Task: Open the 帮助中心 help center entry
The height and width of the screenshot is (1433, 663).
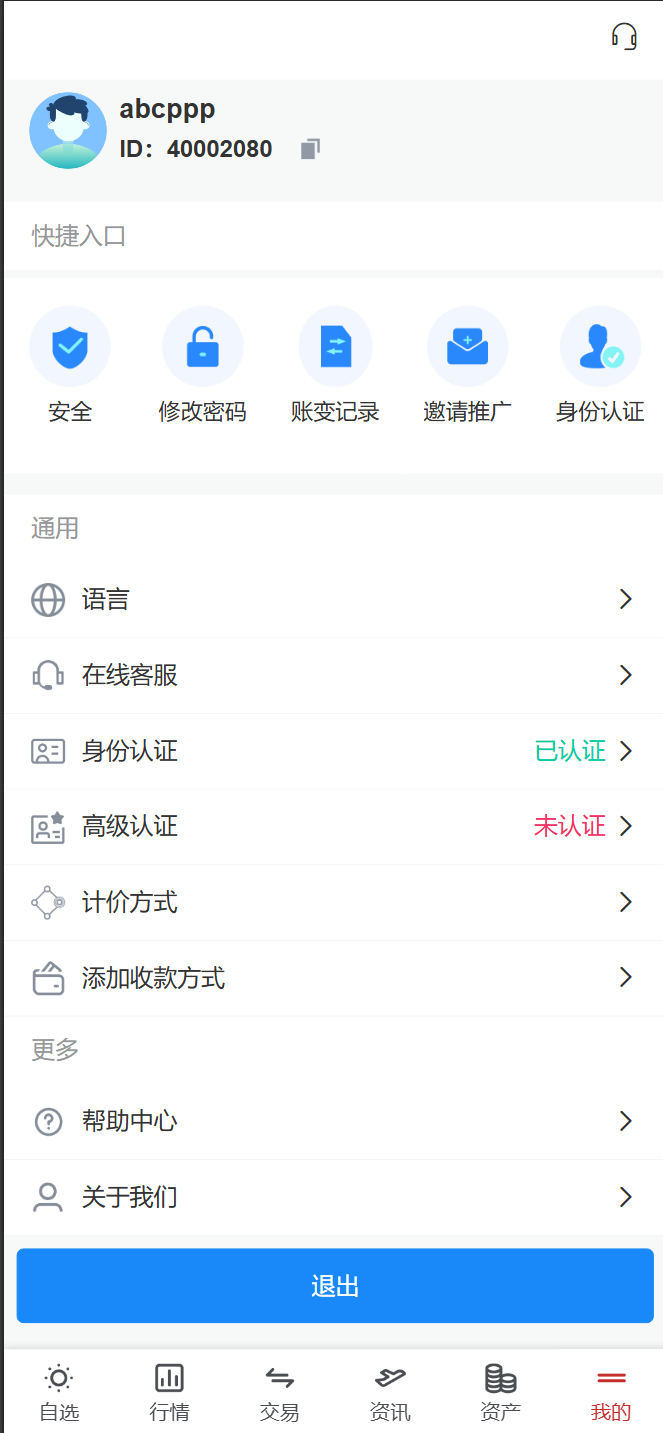Action: tap(331, 1121)
